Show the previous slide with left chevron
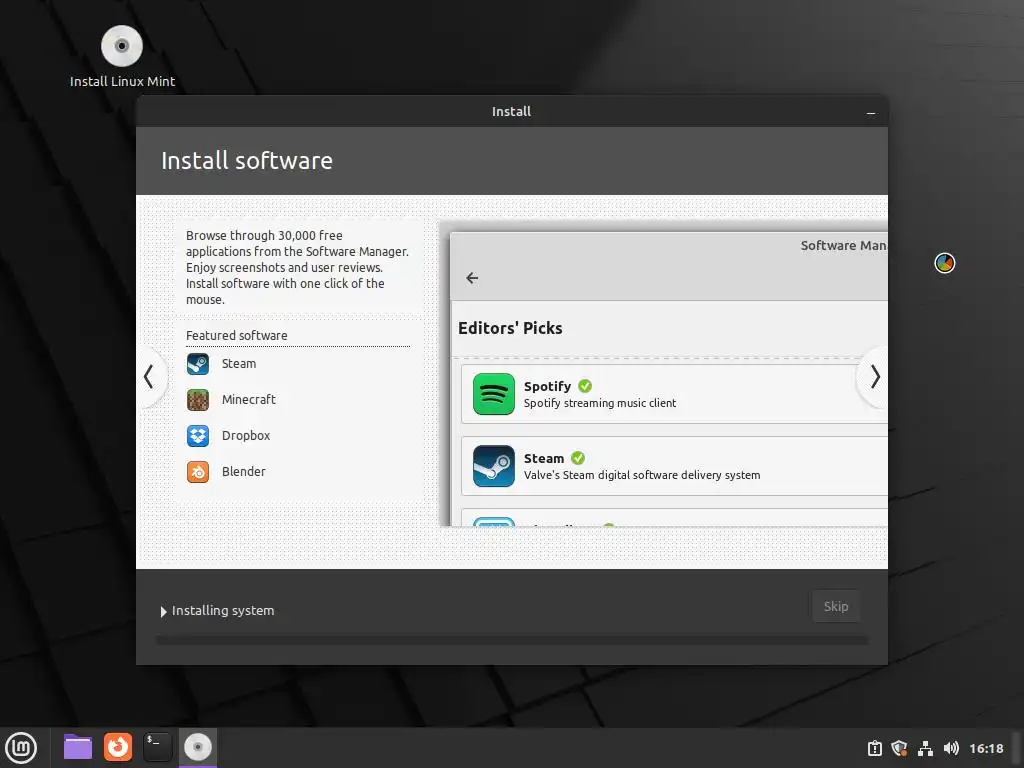This screenshot has width=1024, height=768. [149, 377]
